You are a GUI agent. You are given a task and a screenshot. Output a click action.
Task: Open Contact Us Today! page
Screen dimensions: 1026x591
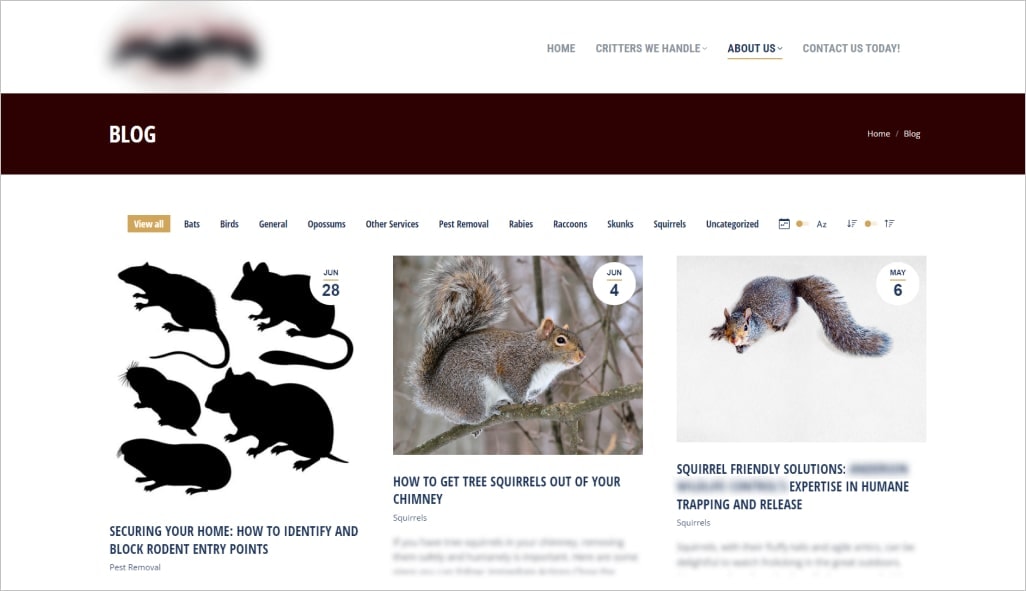click(x=851, y=48)
